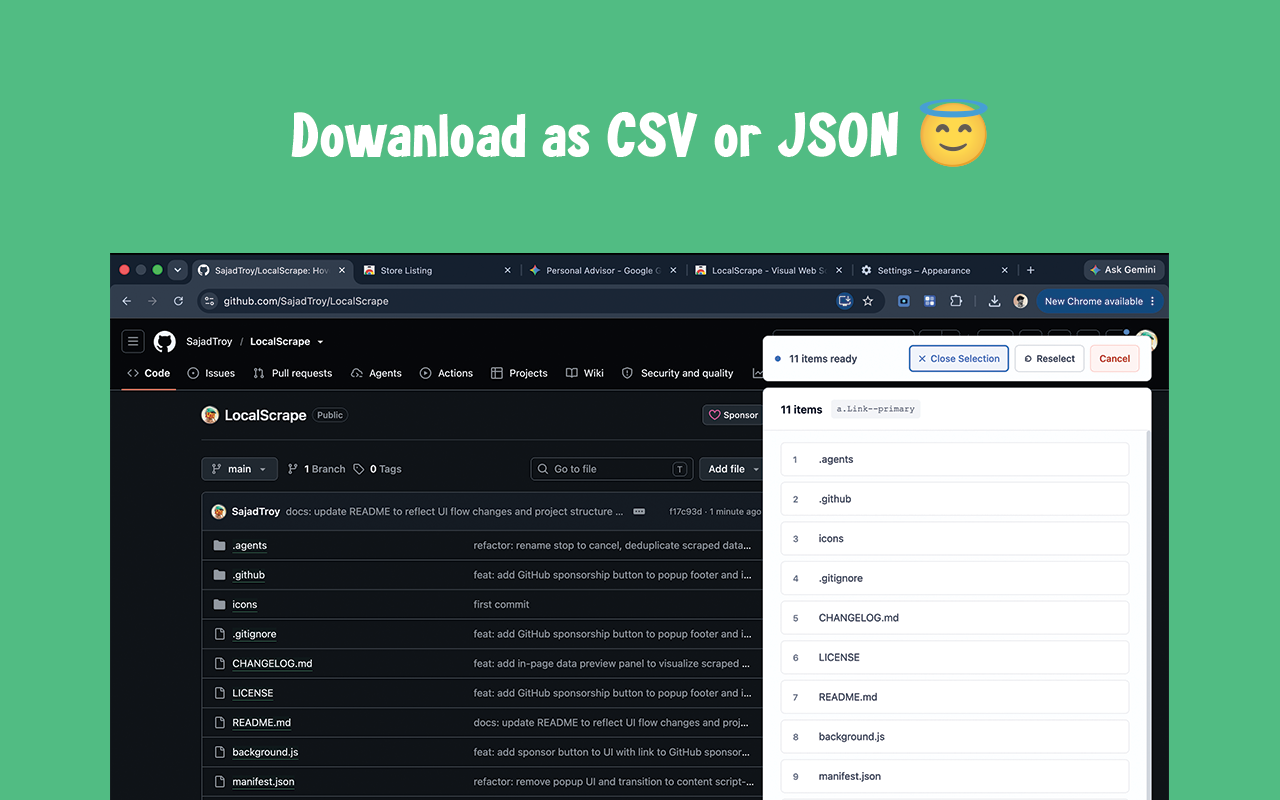1280x800 pixels.
Task: Click the Public badge beside LocalScrape
Action: [330, 415]
